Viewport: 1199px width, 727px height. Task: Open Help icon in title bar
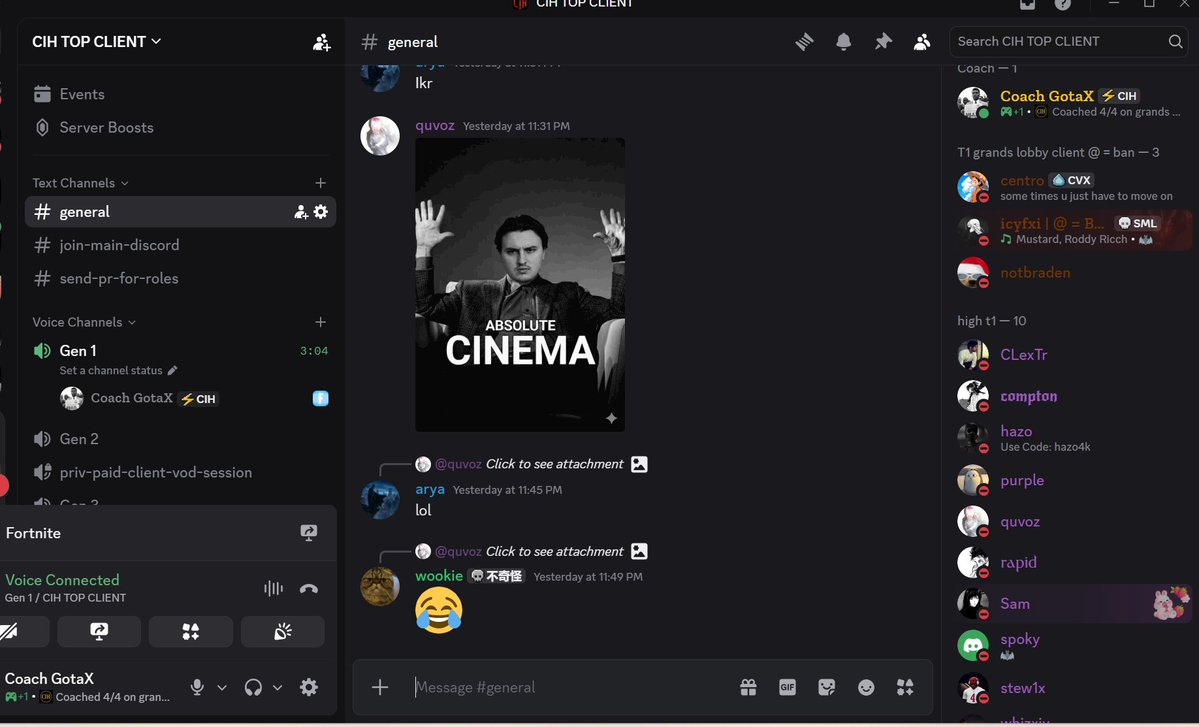pos(1063,5)
